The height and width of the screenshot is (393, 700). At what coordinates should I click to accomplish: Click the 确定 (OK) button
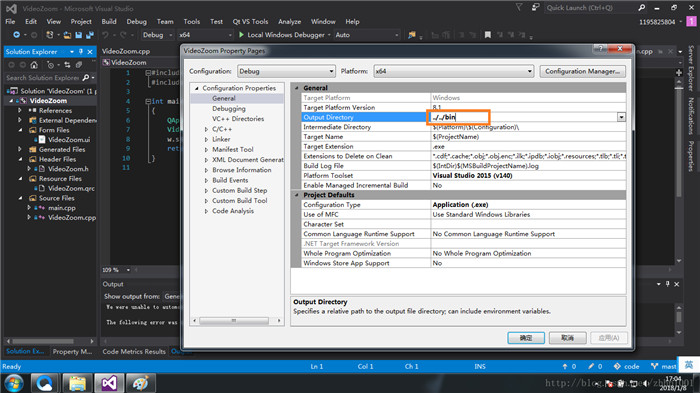click(526, 338)
